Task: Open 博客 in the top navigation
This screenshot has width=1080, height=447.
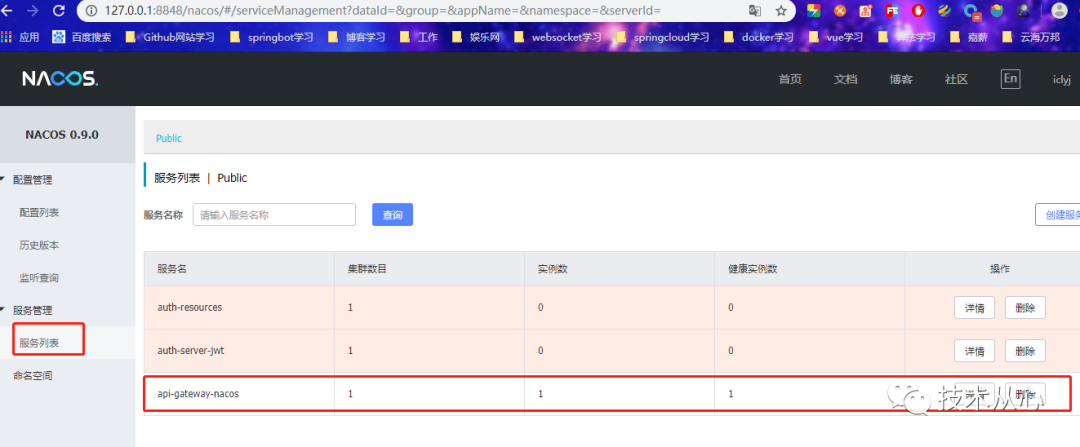Action: [x=901, y=79]
